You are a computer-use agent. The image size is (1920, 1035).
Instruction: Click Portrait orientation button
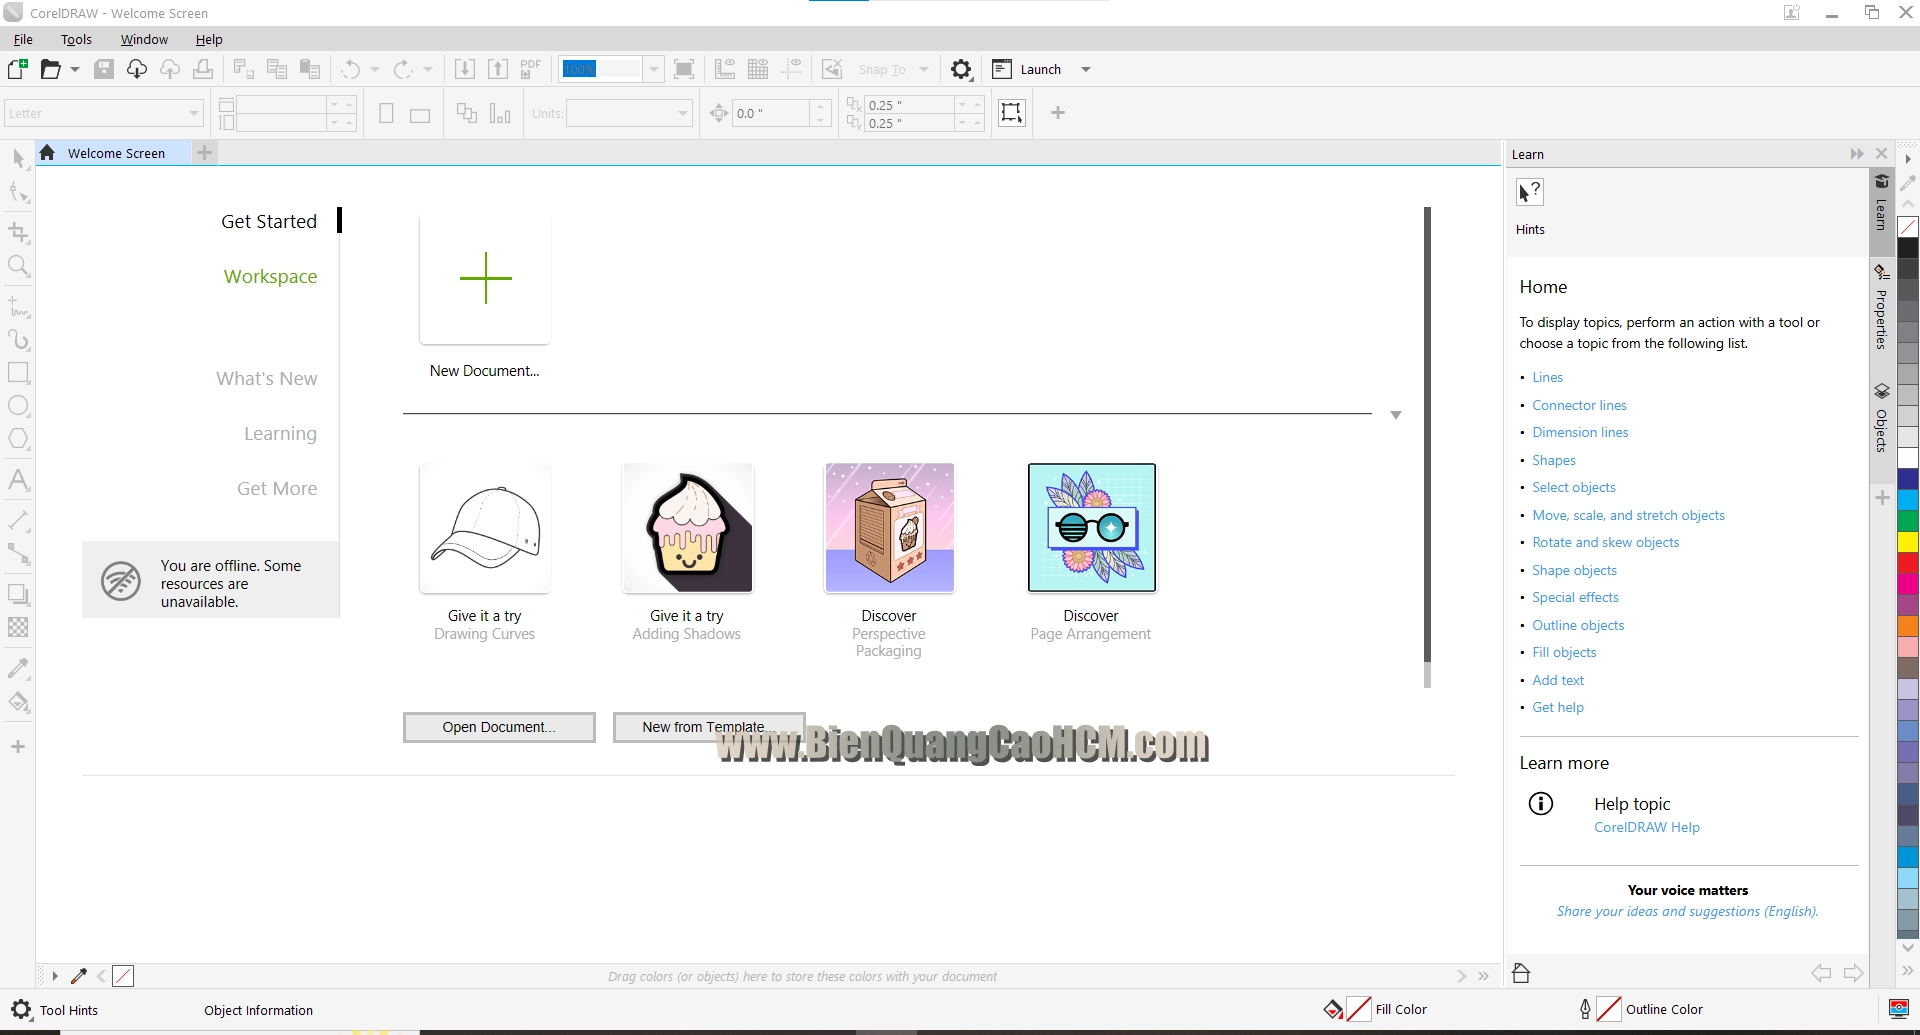(386, 113)
